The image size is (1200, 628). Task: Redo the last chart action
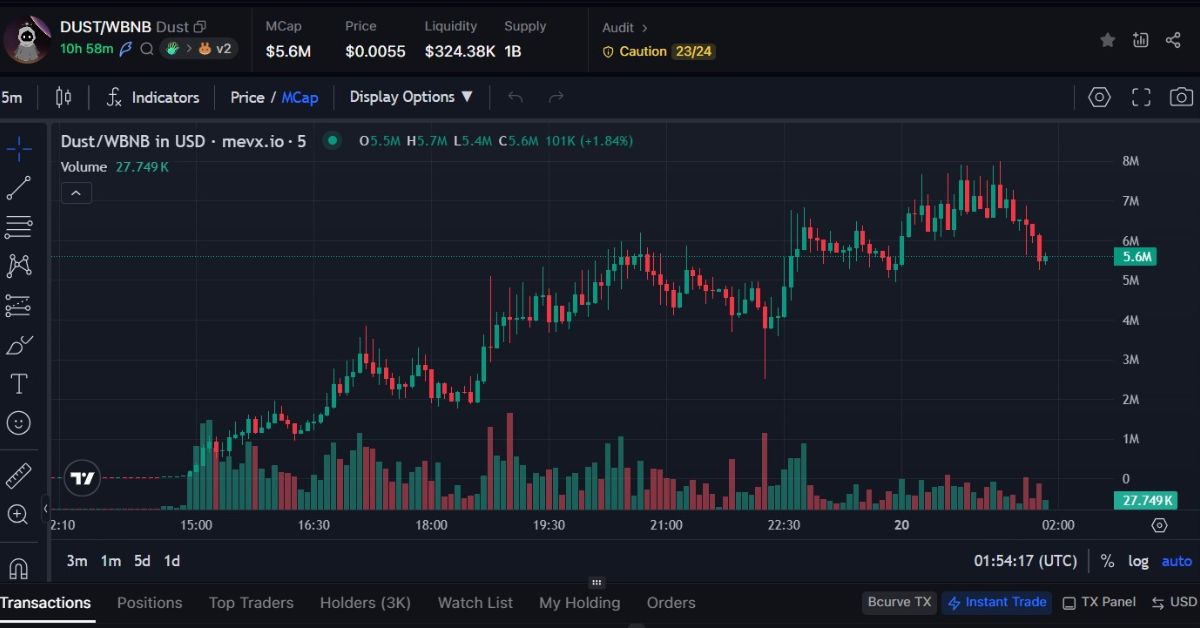click(557, 97)
